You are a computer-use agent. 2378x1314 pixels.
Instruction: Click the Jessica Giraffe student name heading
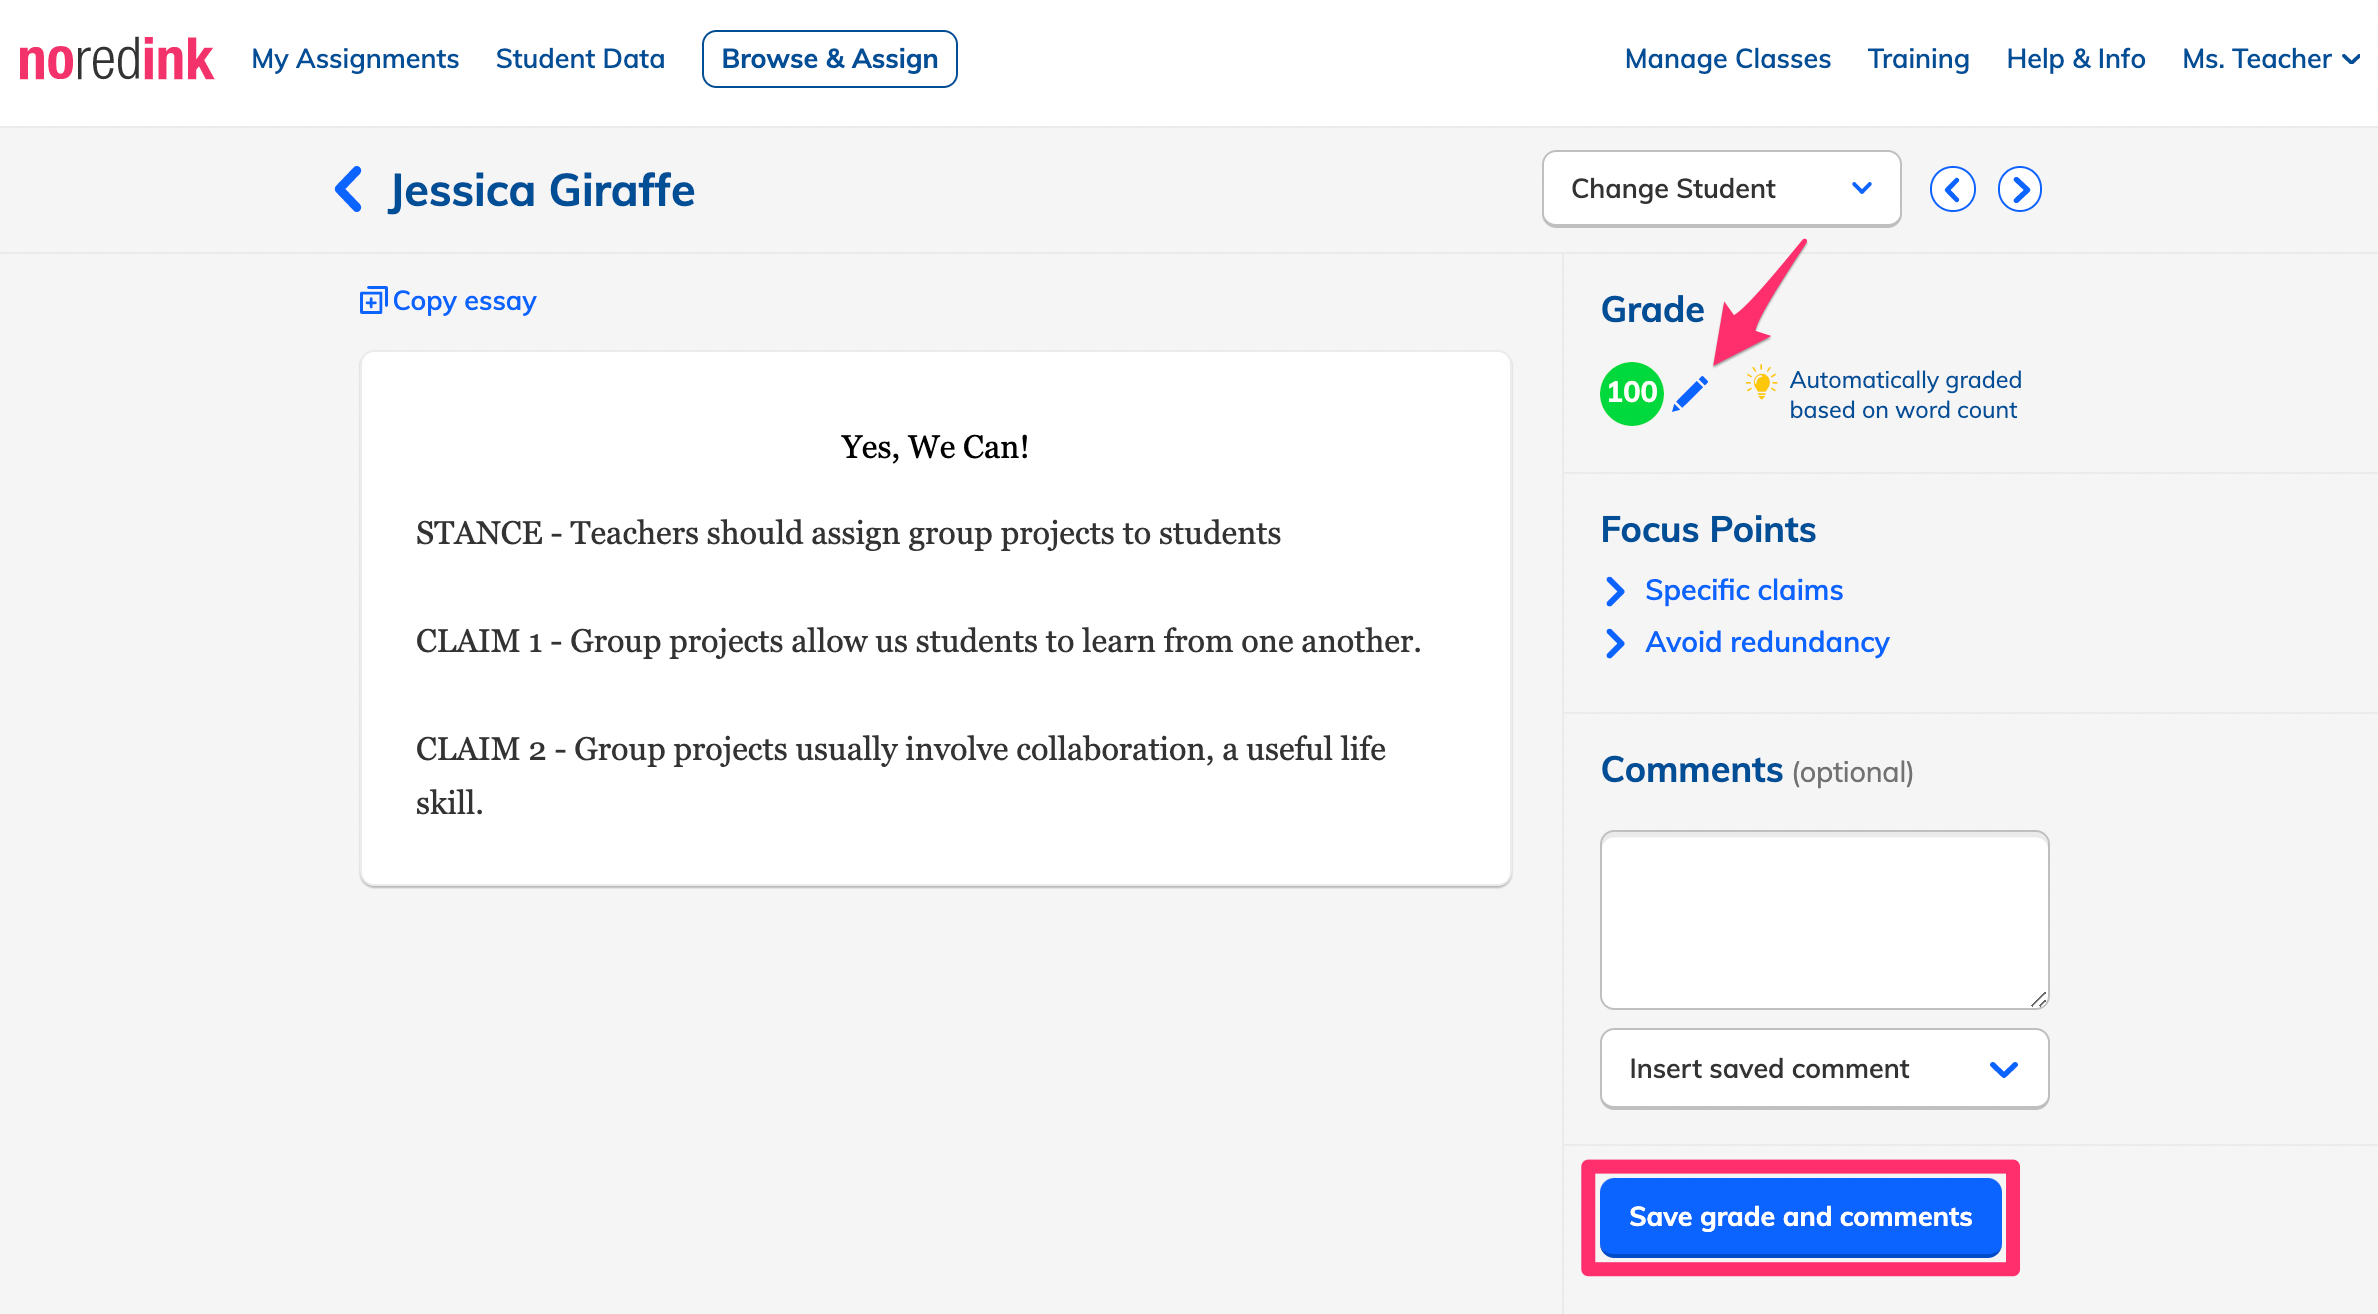tap(542, 190)
